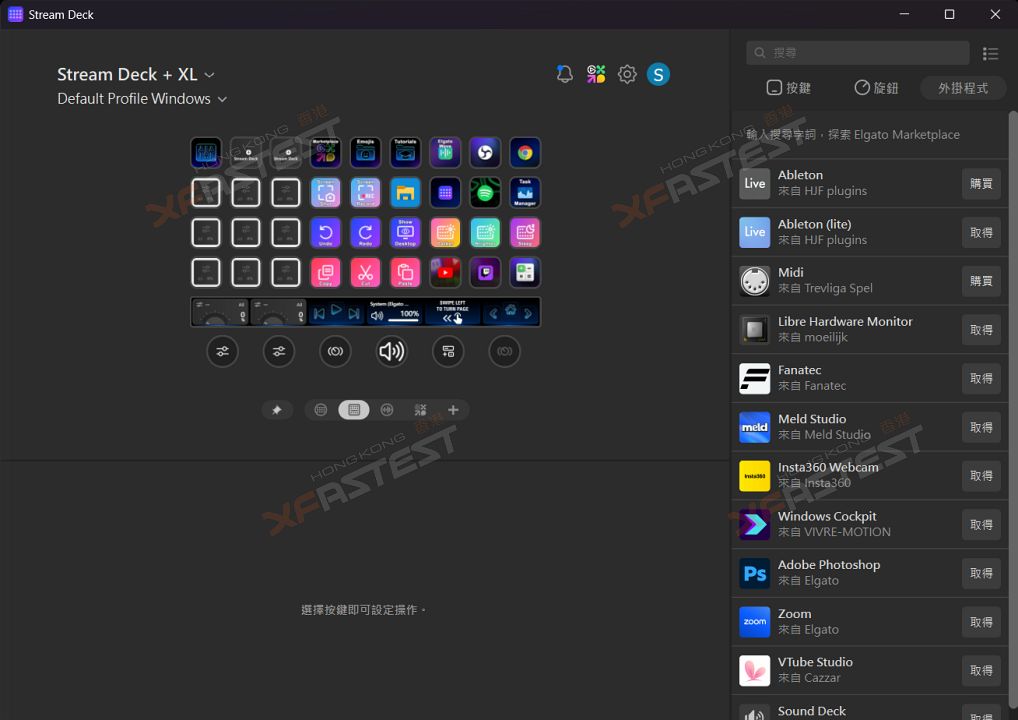Screen dimensions: 1018x720
Task: Select the Undo key
Action: coord(325,232)
